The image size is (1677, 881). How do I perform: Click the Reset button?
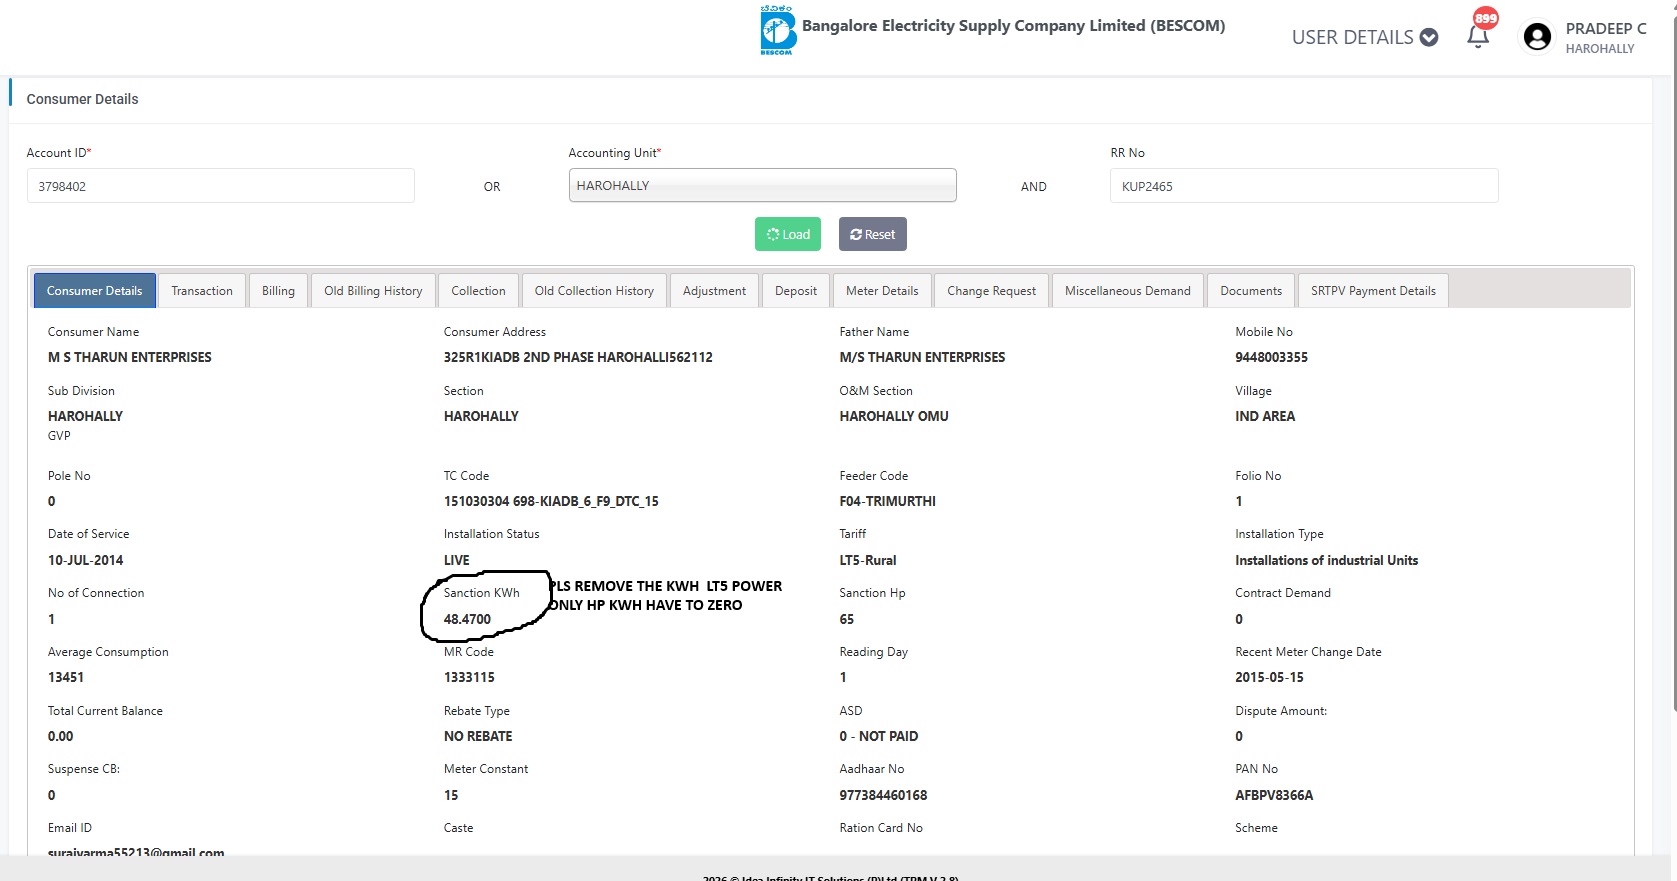(x=873, y=234)
